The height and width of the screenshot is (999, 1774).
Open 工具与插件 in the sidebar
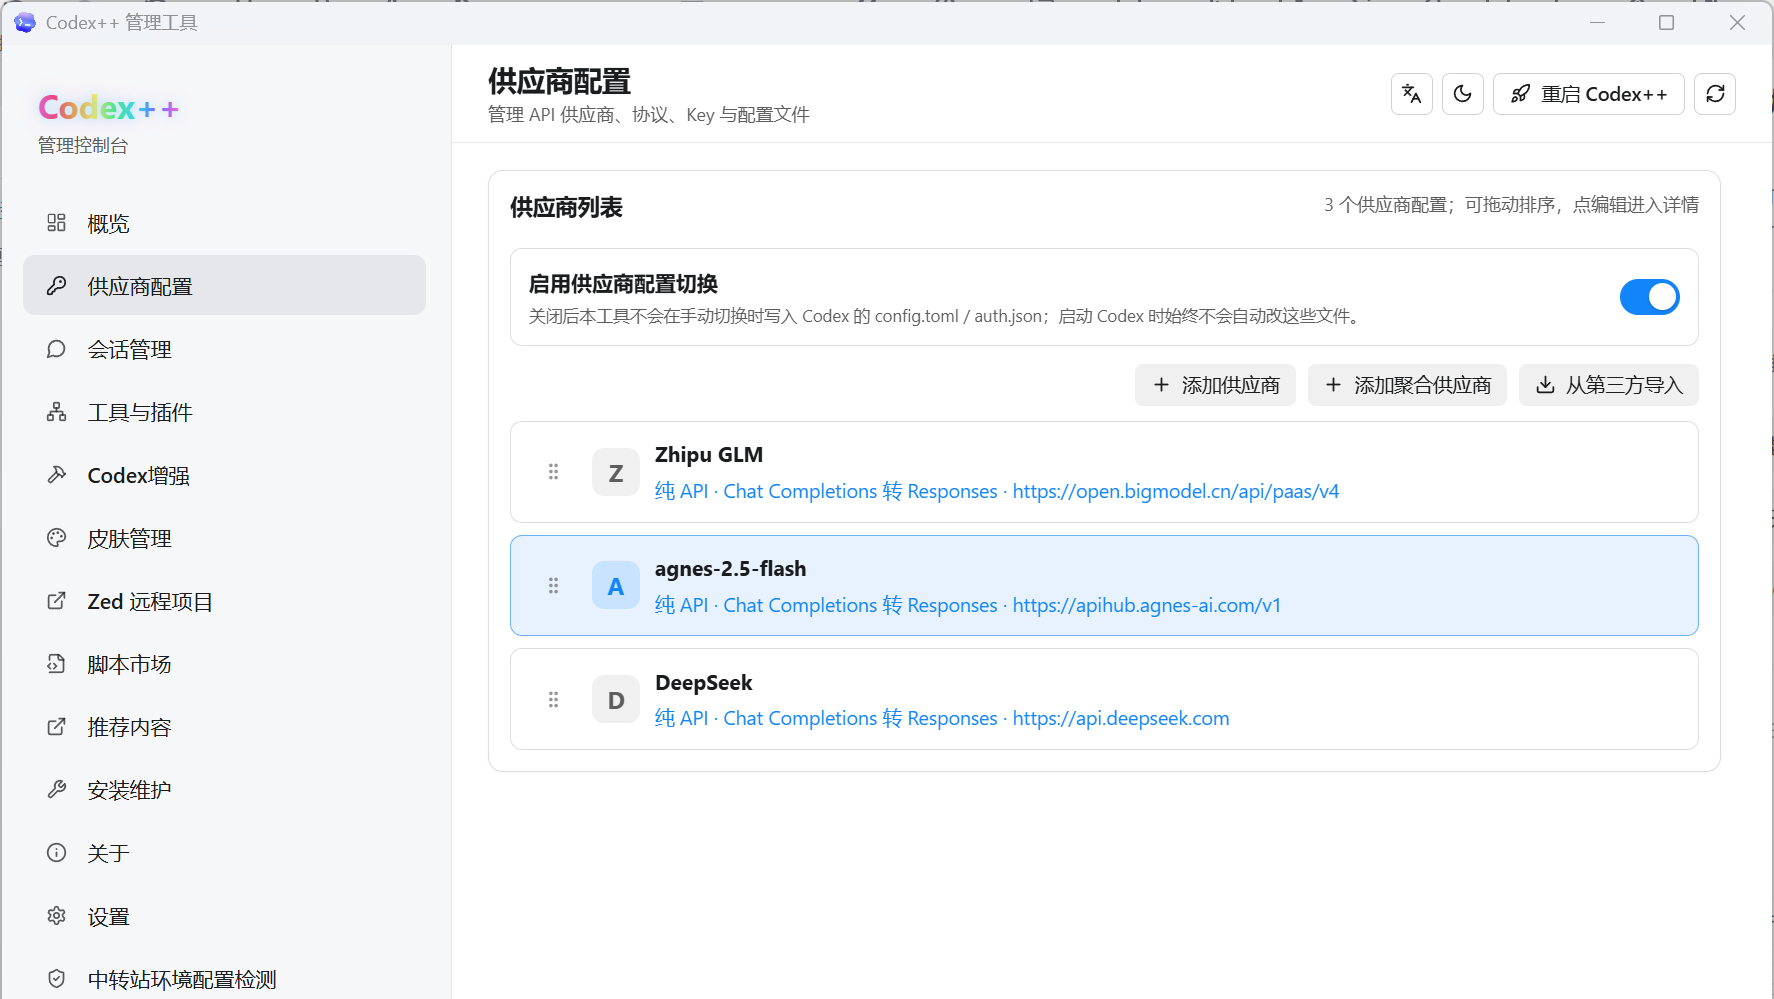[224, 412]
